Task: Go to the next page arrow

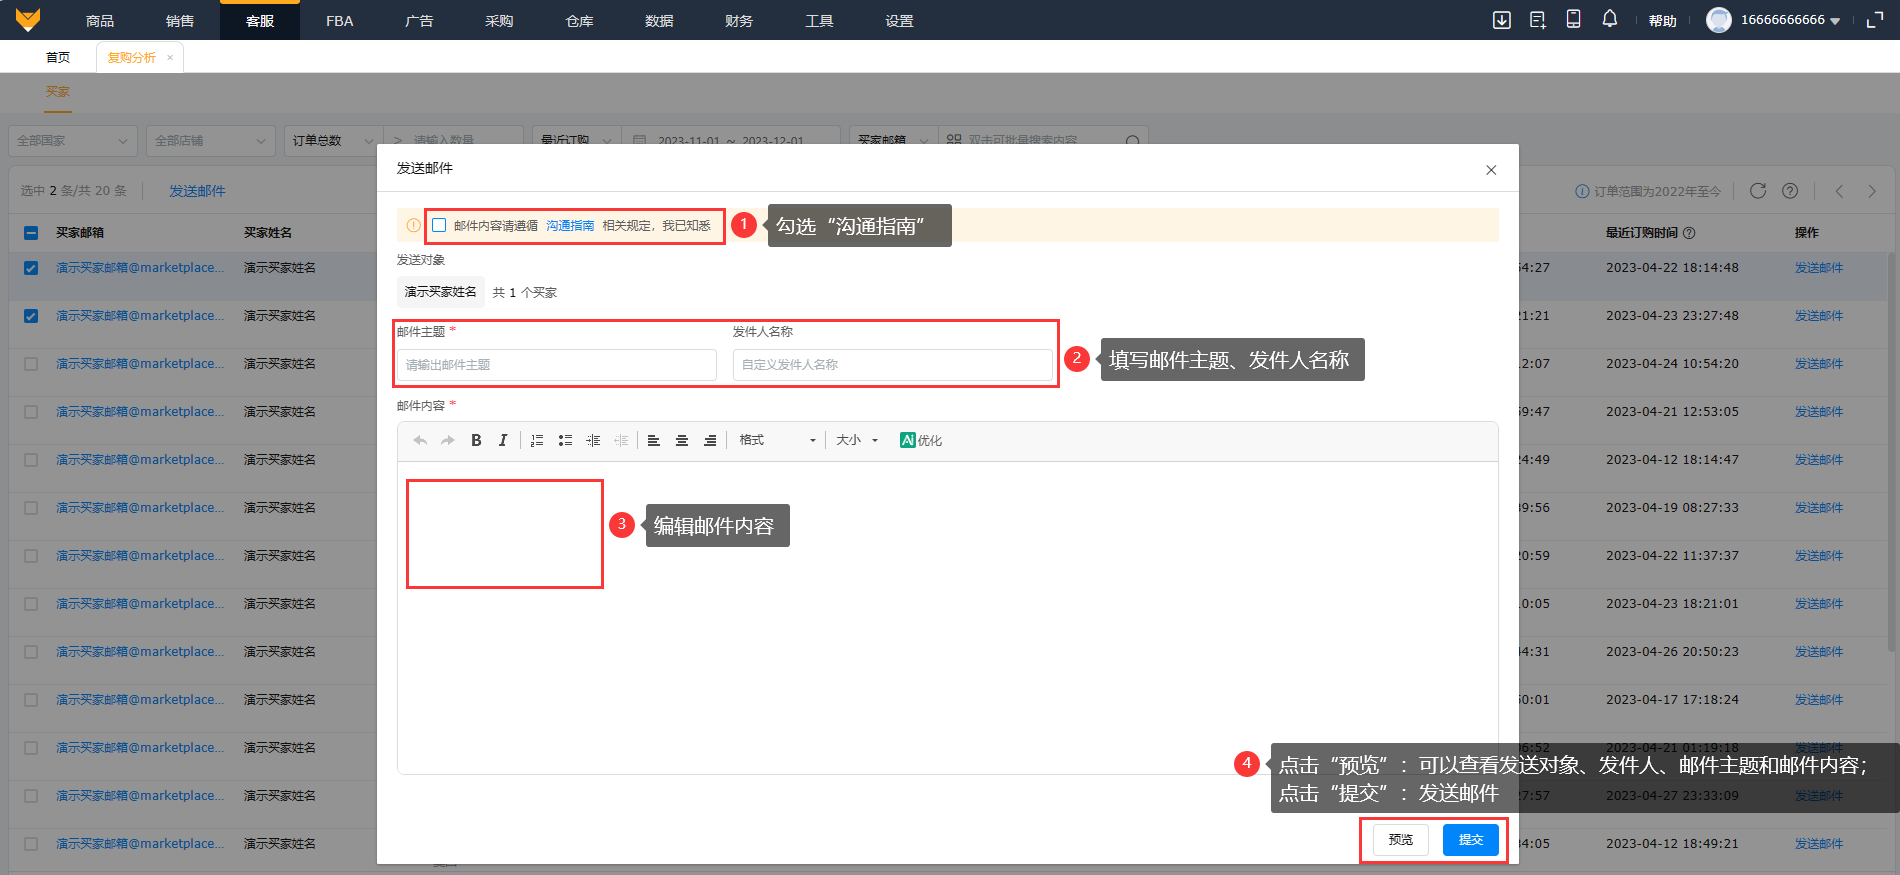Action: [1872, 191]
